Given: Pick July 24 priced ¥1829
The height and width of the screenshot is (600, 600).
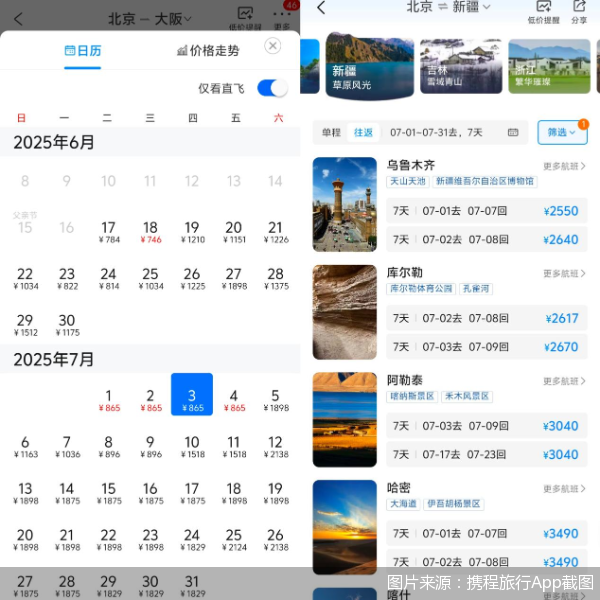Looking at the screenshot, I should point(192,540).
